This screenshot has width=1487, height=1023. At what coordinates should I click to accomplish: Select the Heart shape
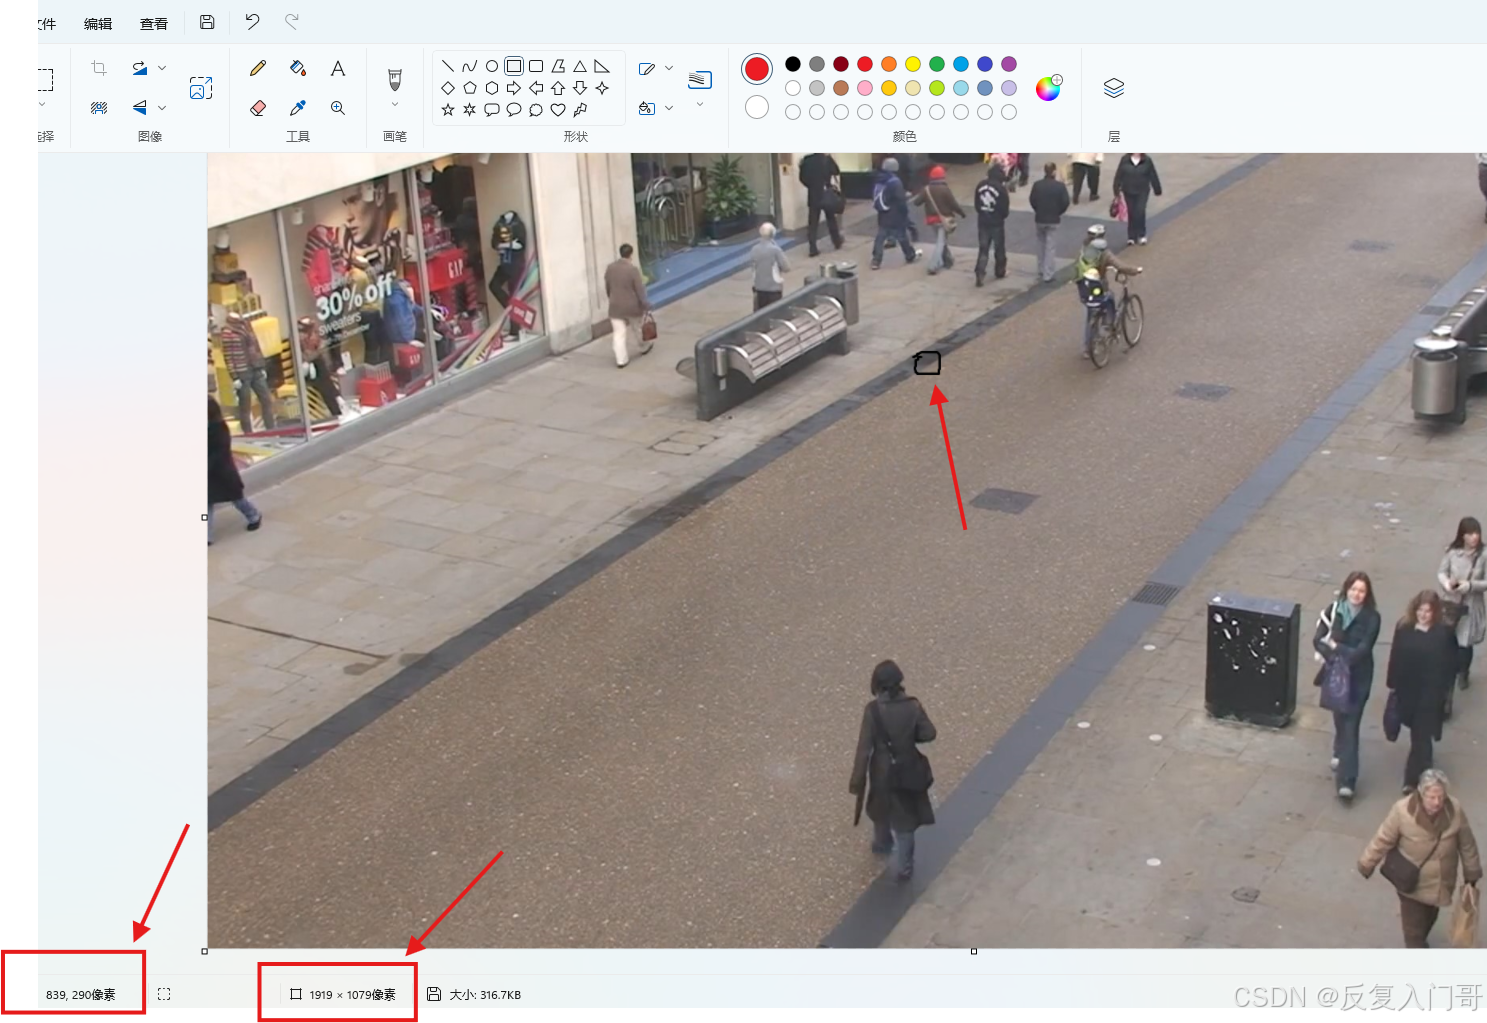[x=558, y=110]
